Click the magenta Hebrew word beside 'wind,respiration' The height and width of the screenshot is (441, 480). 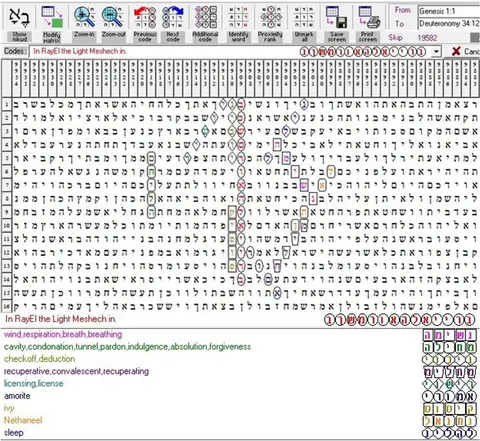[x=450, y=335]
